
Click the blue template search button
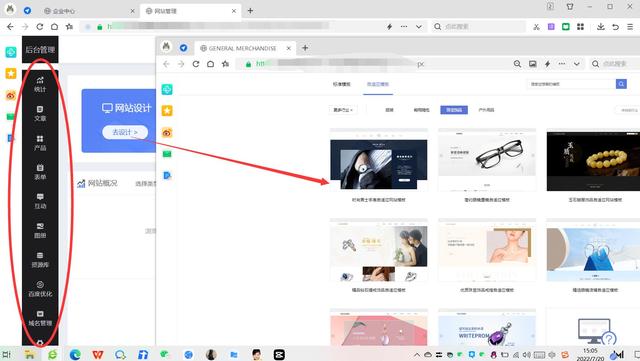621,84
